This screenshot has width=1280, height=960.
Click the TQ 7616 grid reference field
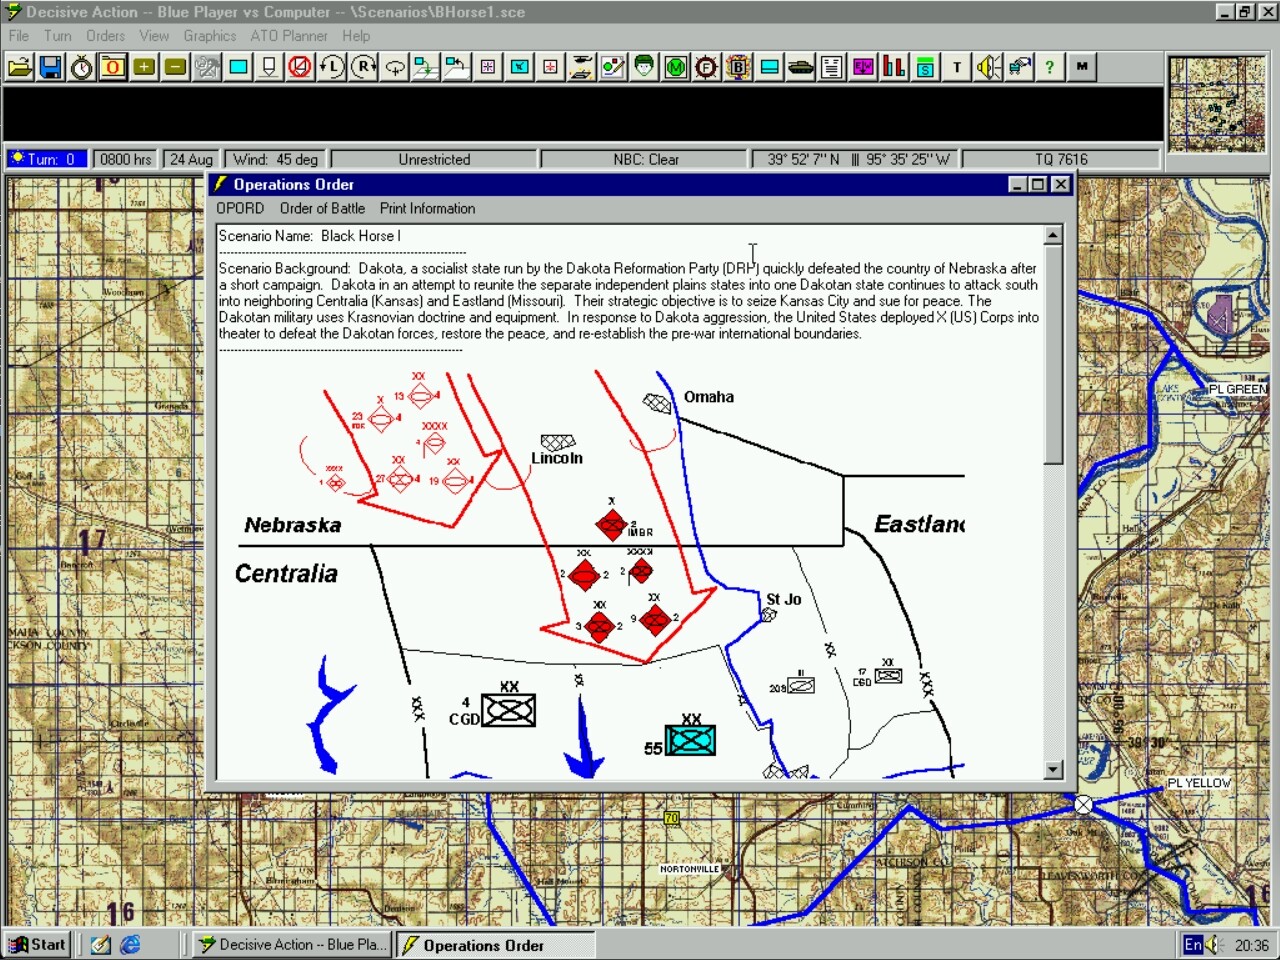coord(1060,159)
